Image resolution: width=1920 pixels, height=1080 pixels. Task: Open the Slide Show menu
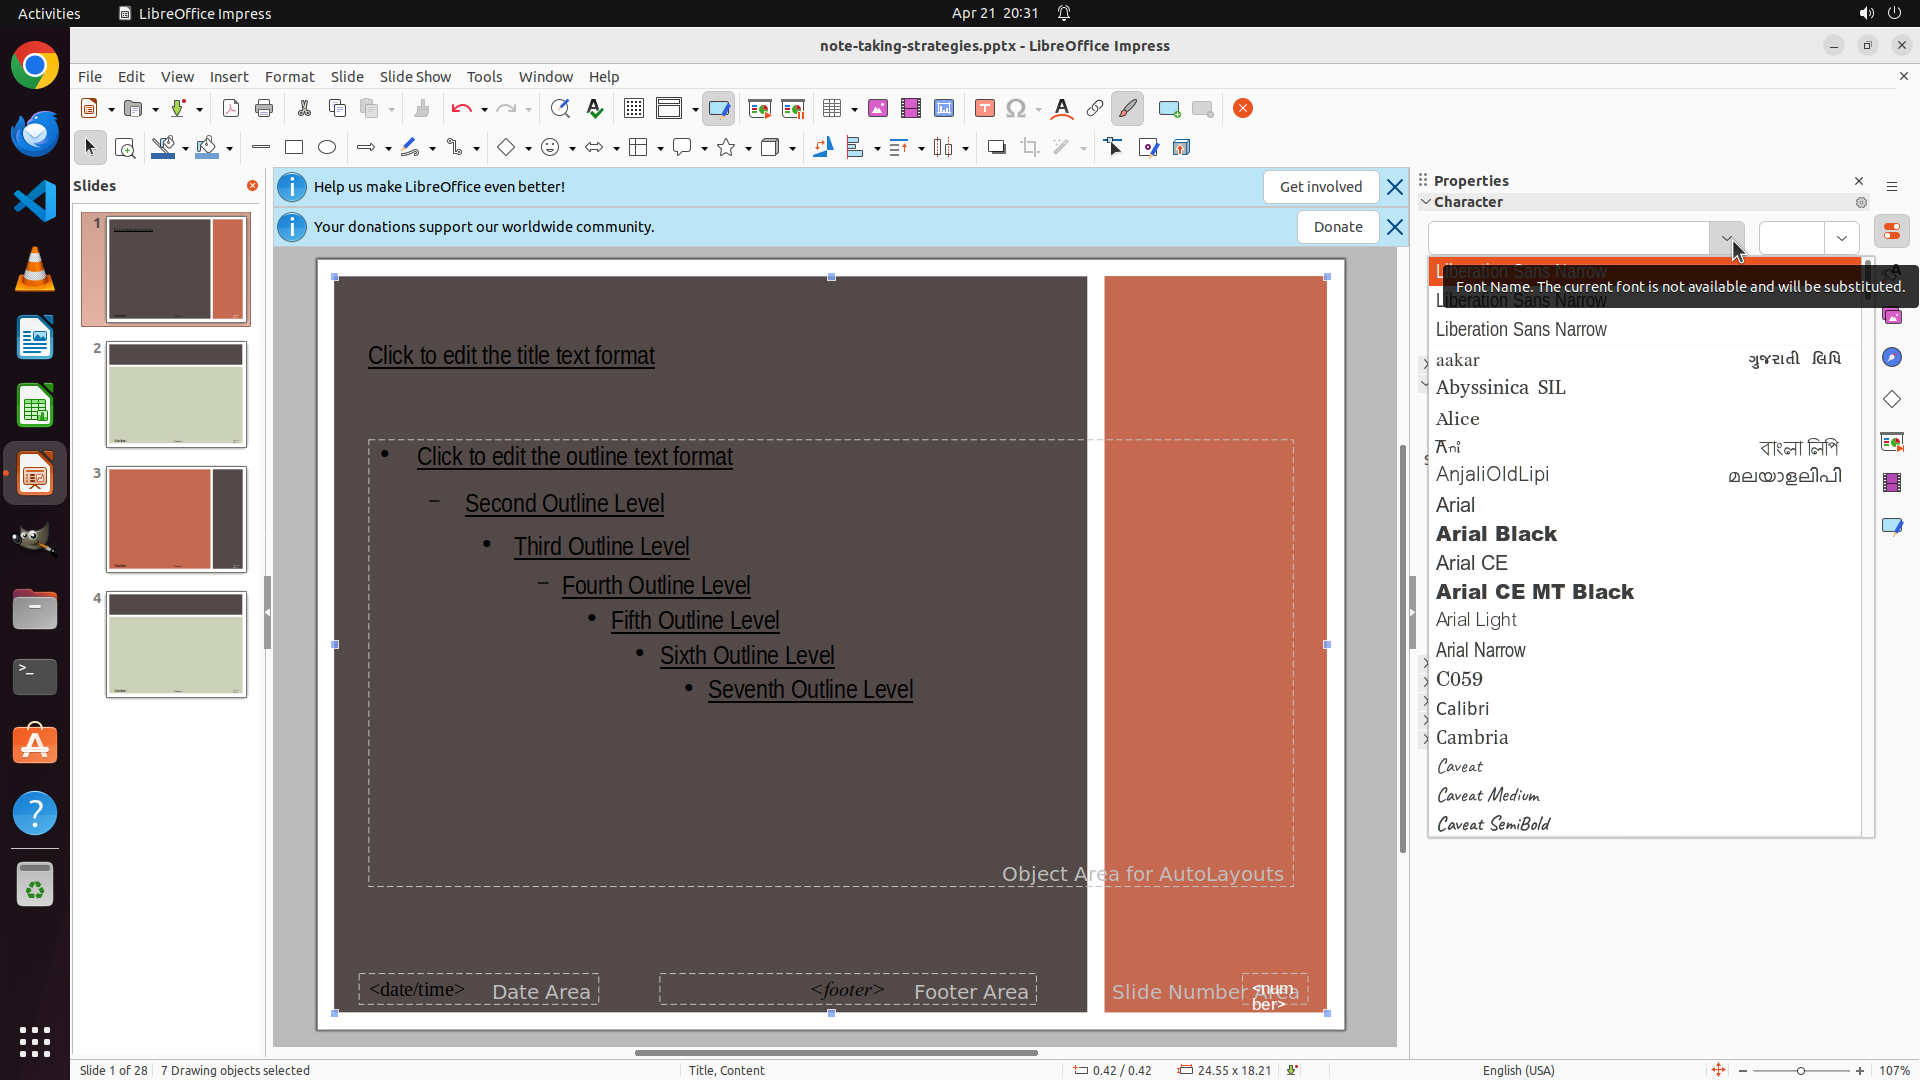coord(415,77)
